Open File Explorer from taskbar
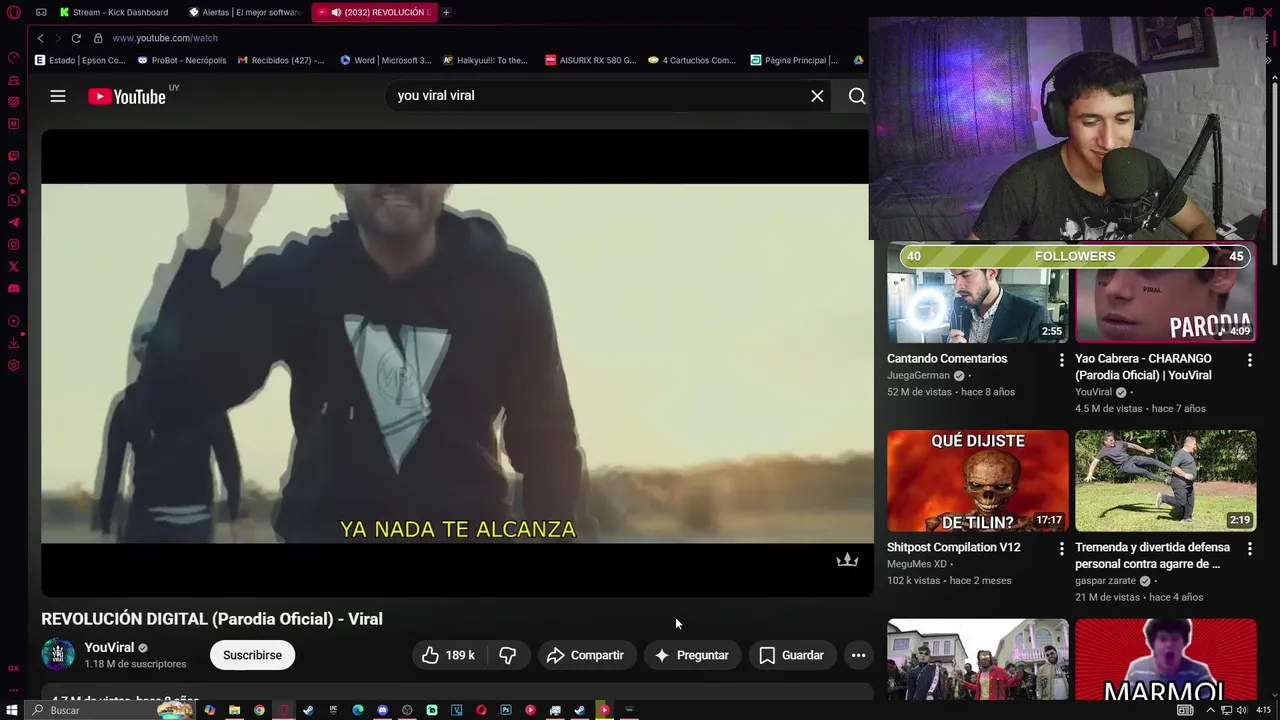The height and width of the screenshot is (720, 1280). point(234,710)
